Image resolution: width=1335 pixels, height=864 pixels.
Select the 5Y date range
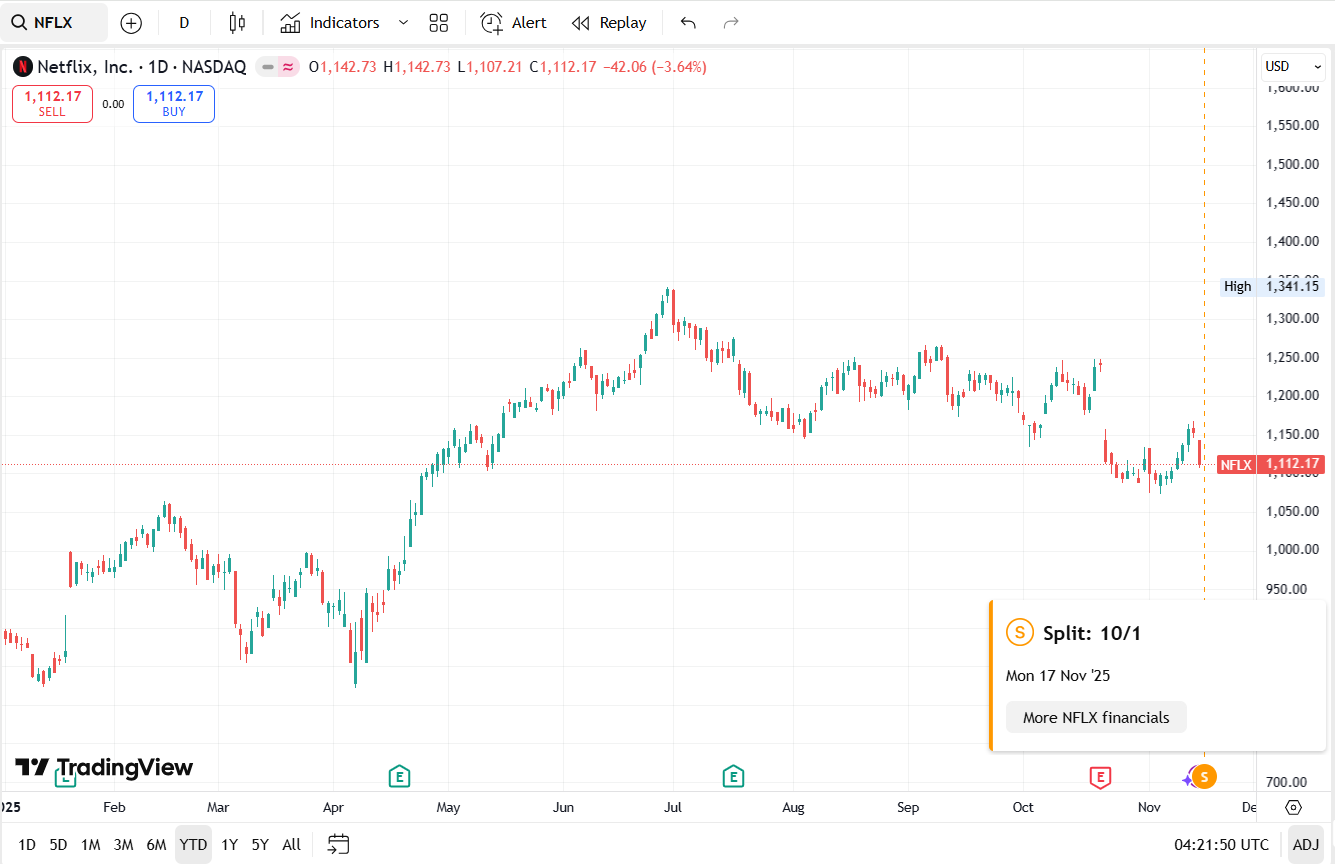tap(260, 845)
